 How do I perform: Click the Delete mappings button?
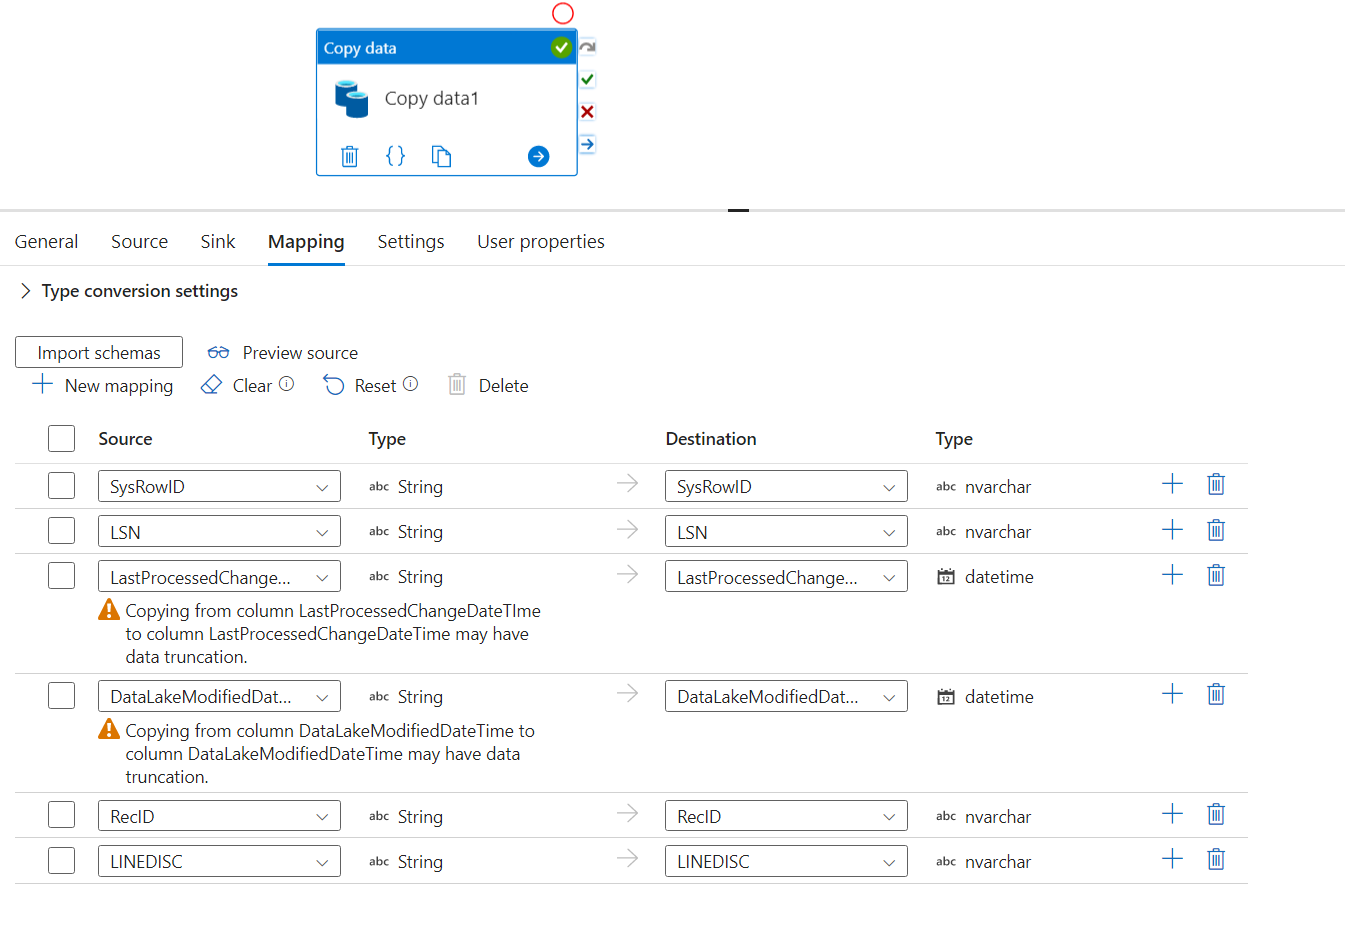[x=488, y=385]
